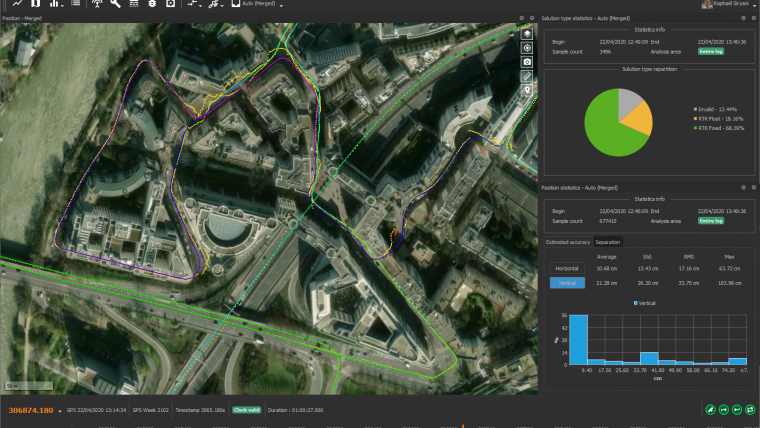Click the 306874.180 orange time value
This screenshot has width=760, height=428.
pos(31,410)
